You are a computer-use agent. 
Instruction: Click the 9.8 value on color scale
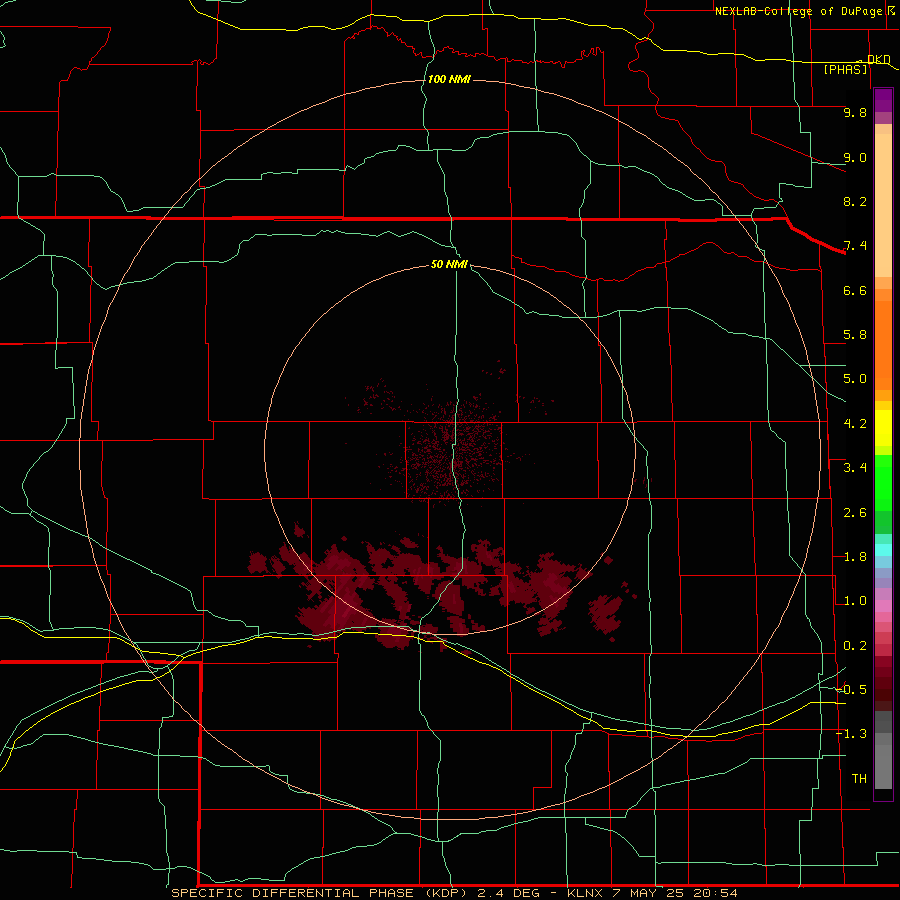855,112
